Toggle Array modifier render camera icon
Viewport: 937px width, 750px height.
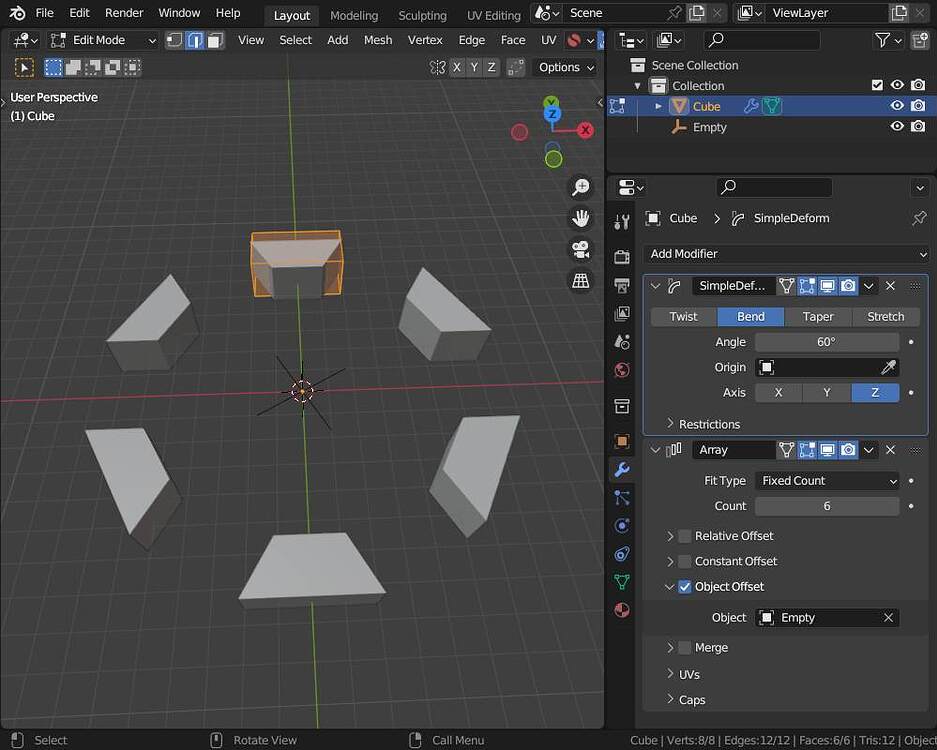(x=848, y=449)
